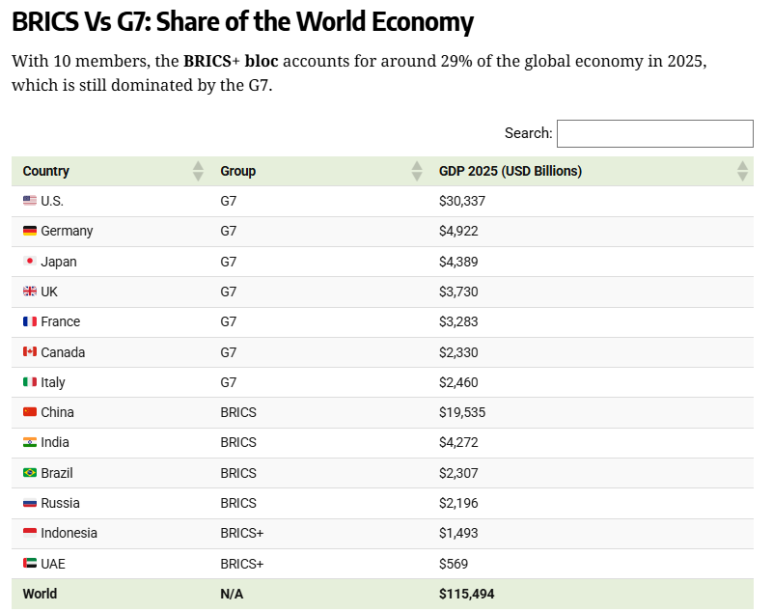Select the U.S. country name
Viewport: 773px width, 612px height.
[x=52, y=201]
